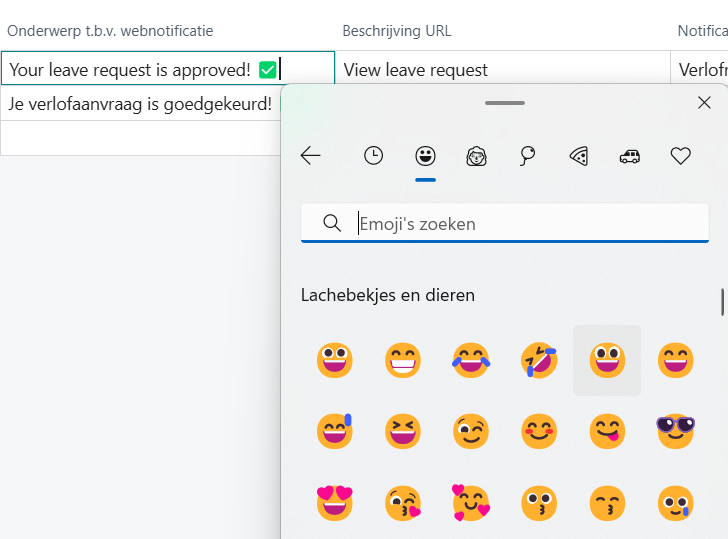Open the recently used emoji tab
Image resolution: width=728 pixels, height=539 pixels.
(x=373, y=156)
